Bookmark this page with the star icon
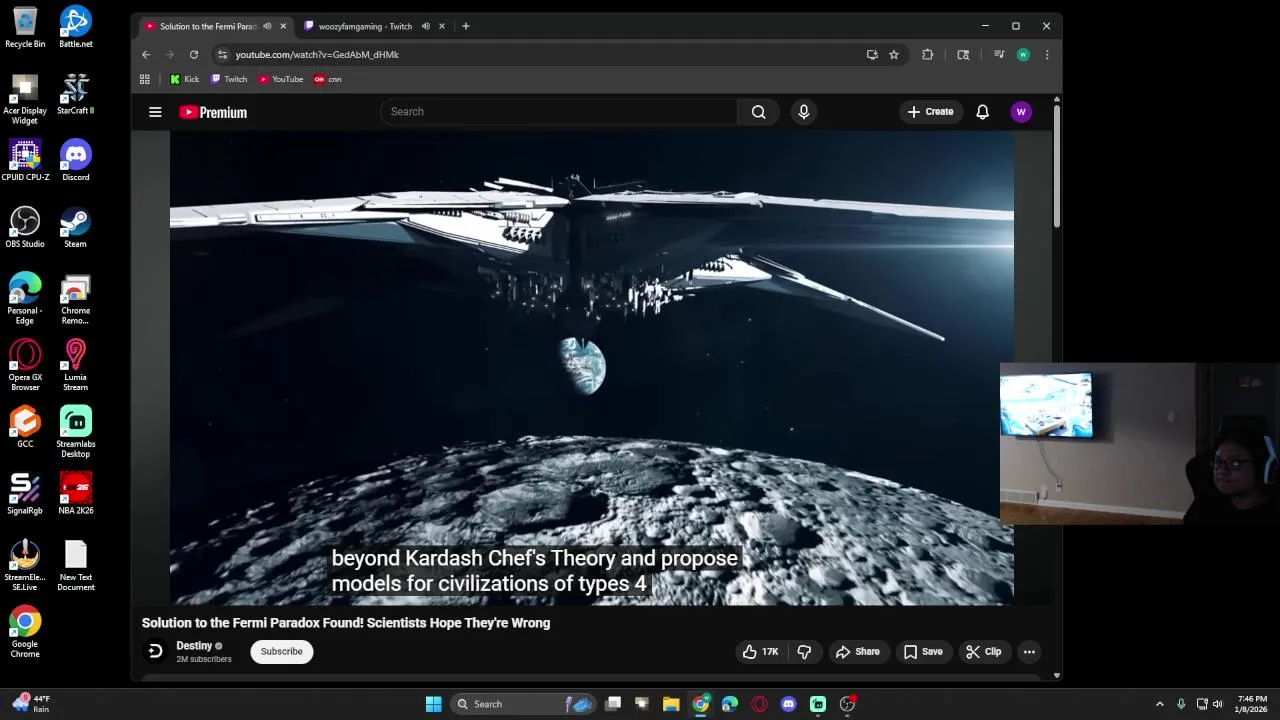 click(894, 55)
